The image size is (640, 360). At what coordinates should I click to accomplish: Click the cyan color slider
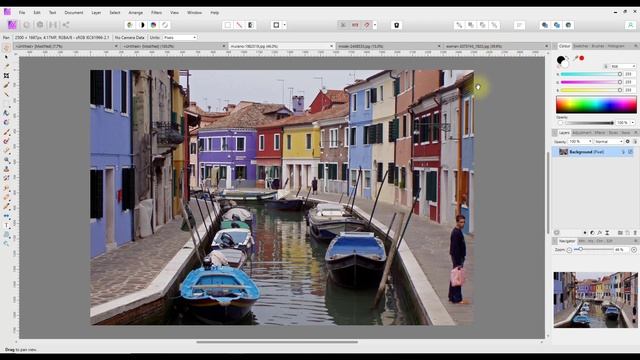pos(591,74)
